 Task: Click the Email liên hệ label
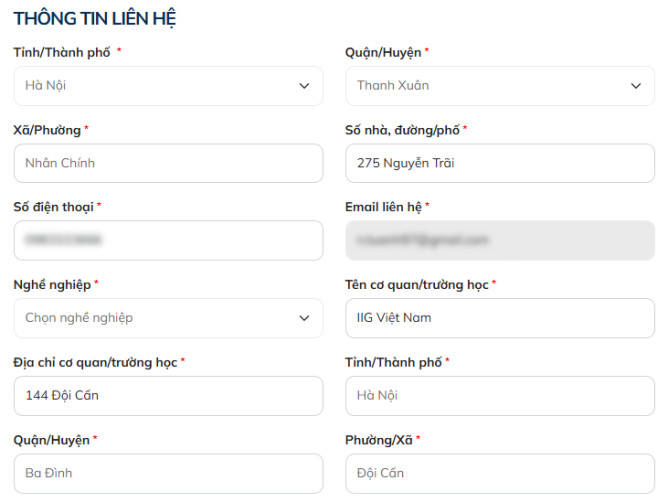[x=384, y=207]
